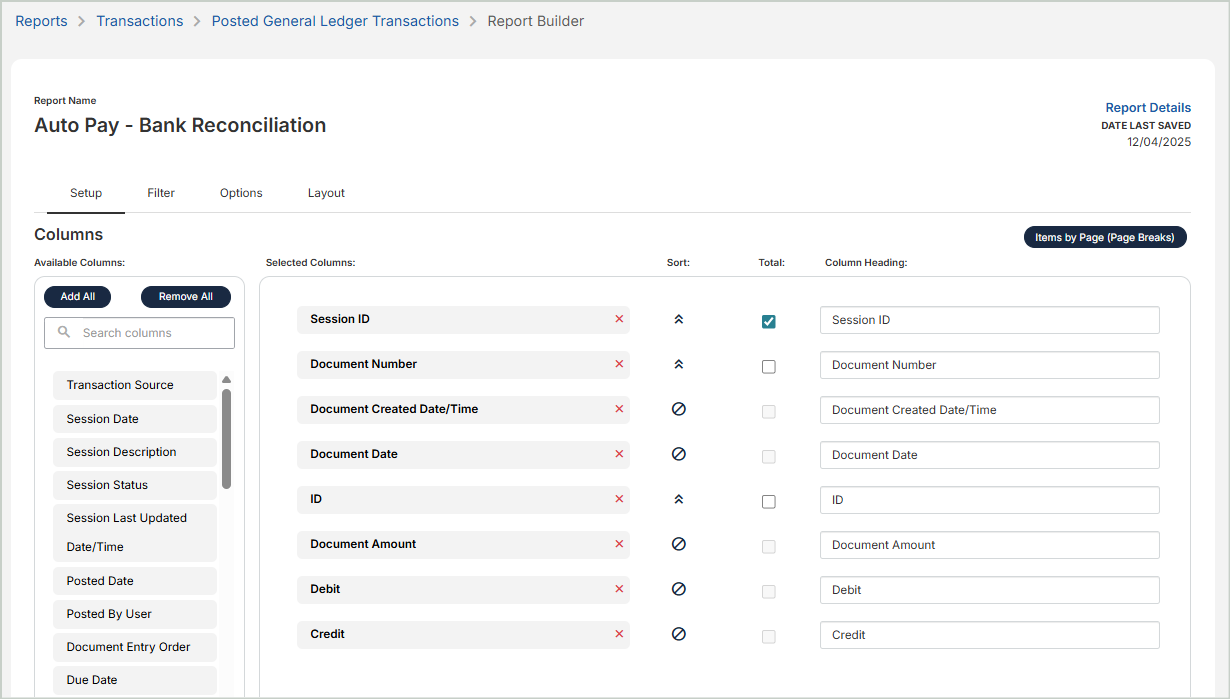
Task: Switch to the Filter tab
Action: 161,193
